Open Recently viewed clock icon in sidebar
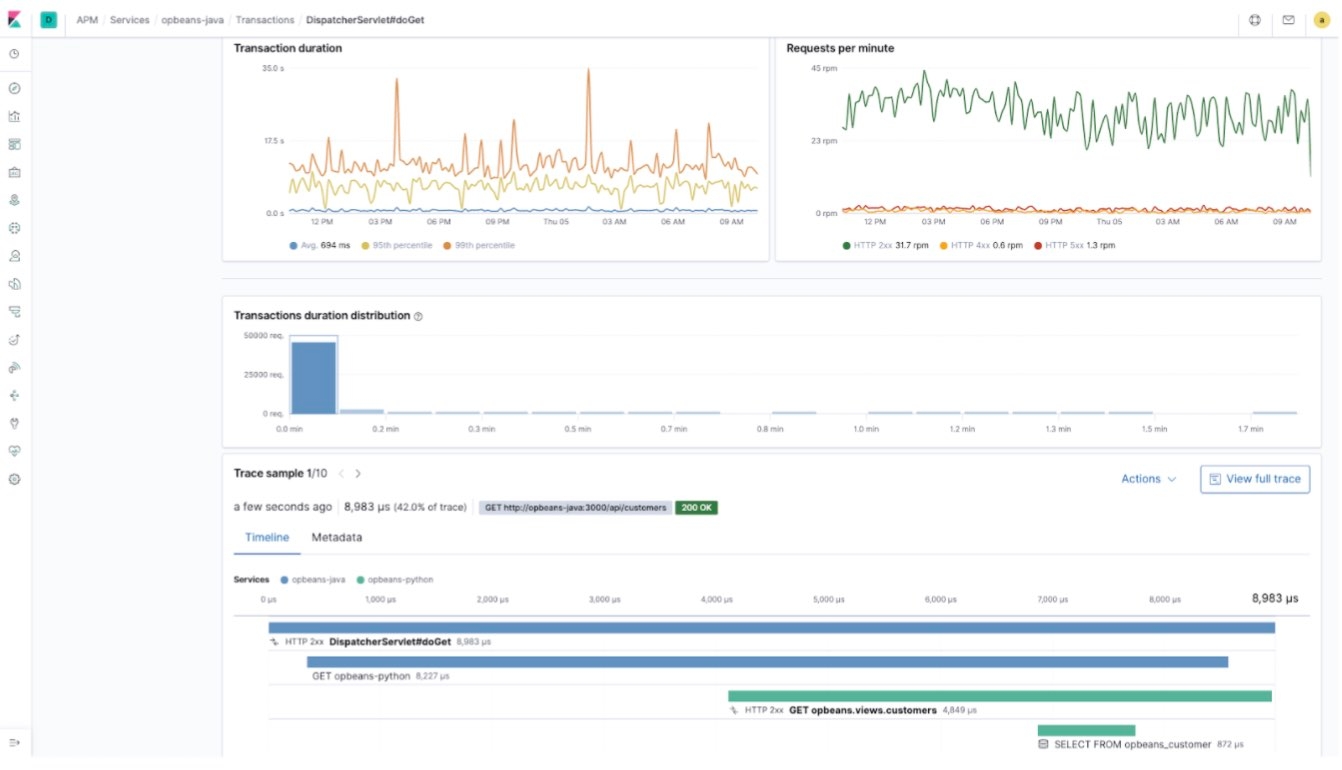The height and width of the screenshot is (770, 1342). coord(15,54)
